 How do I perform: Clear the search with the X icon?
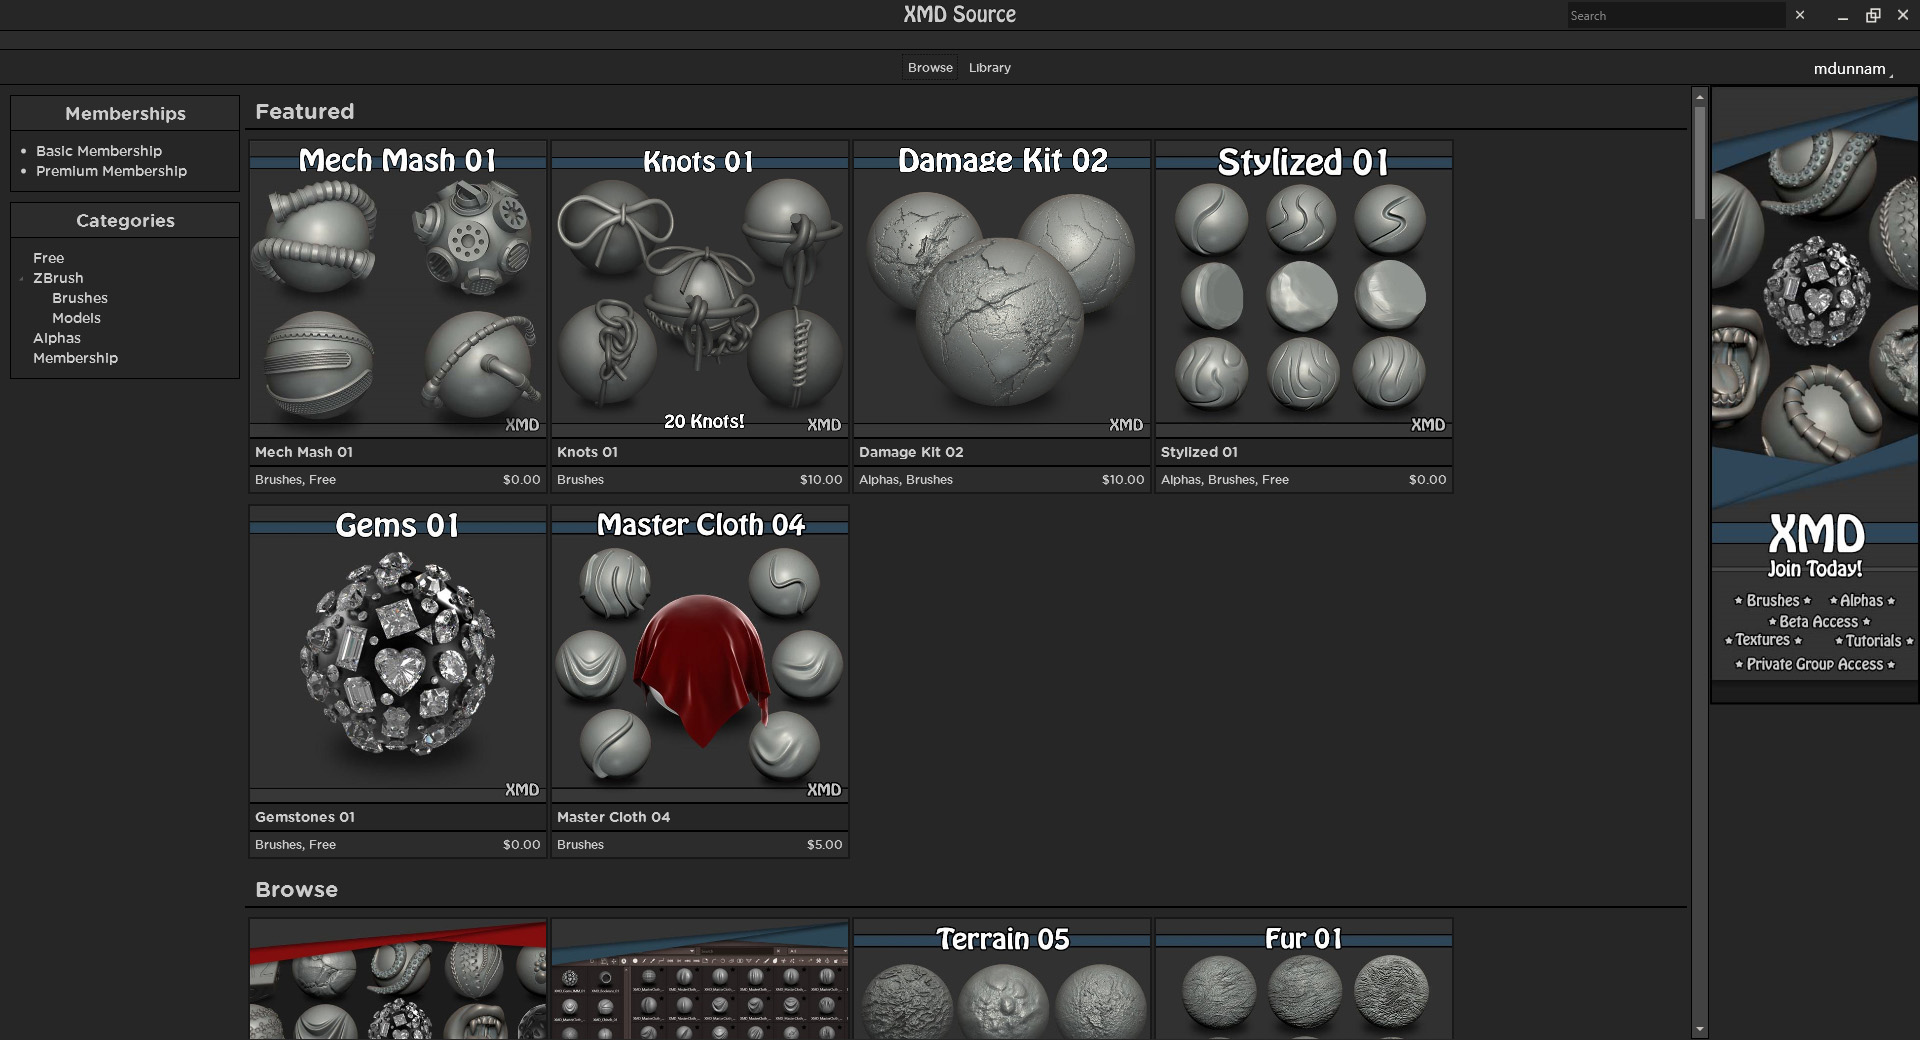click(x=1800, y=15)
